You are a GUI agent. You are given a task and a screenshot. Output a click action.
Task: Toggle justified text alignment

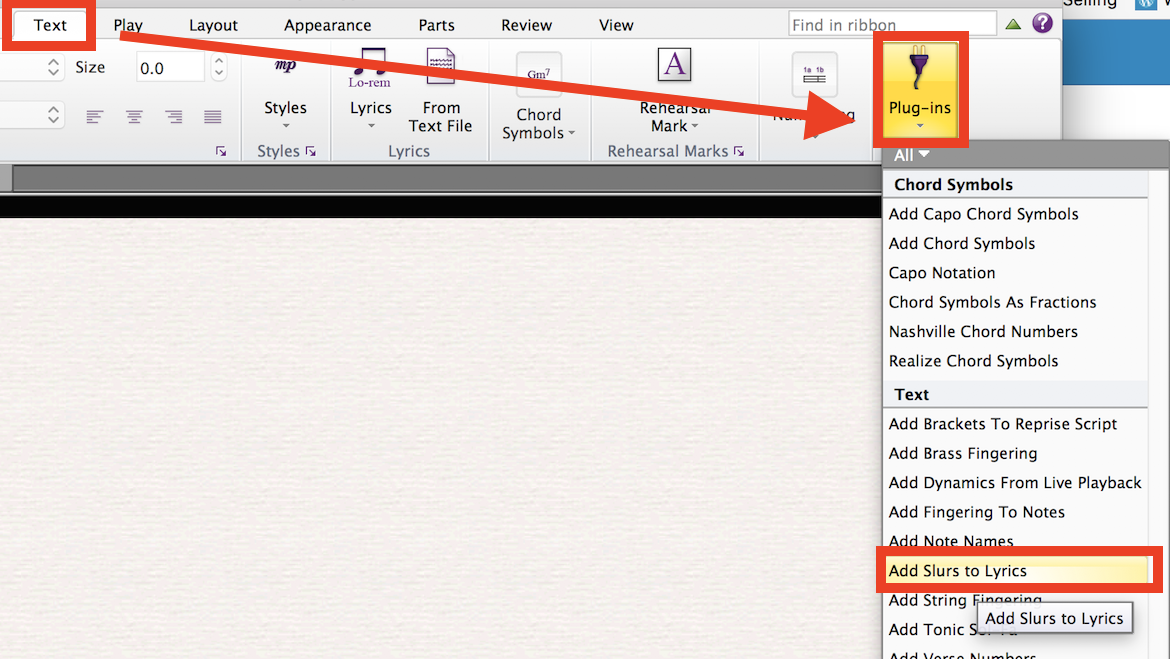tap(212, 116)
